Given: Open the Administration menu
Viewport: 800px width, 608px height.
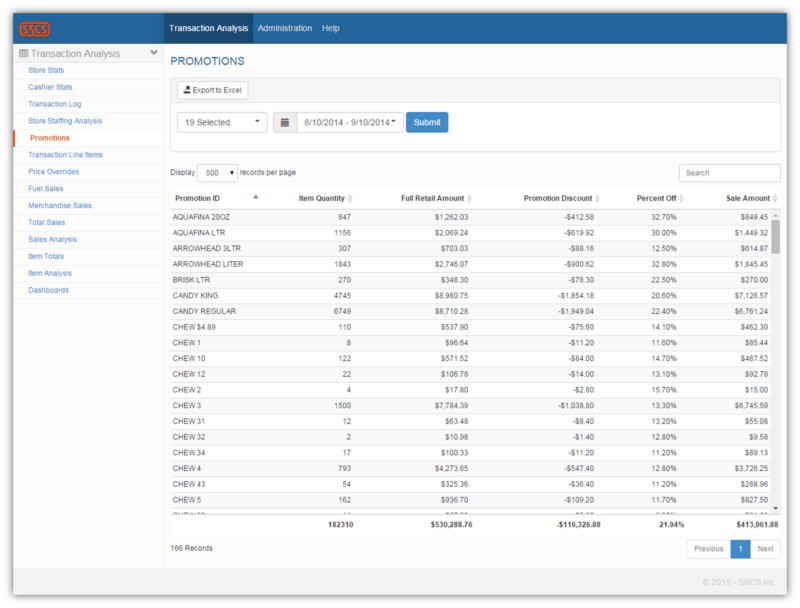Looking at the screenshot, I should (x=285, y=28).
